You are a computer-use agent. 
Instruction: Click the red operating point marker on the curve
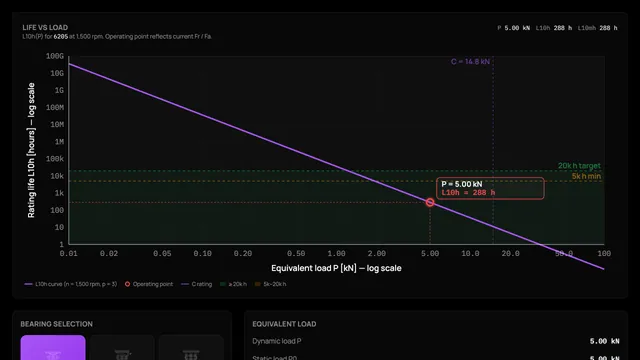tap(430, 202)
